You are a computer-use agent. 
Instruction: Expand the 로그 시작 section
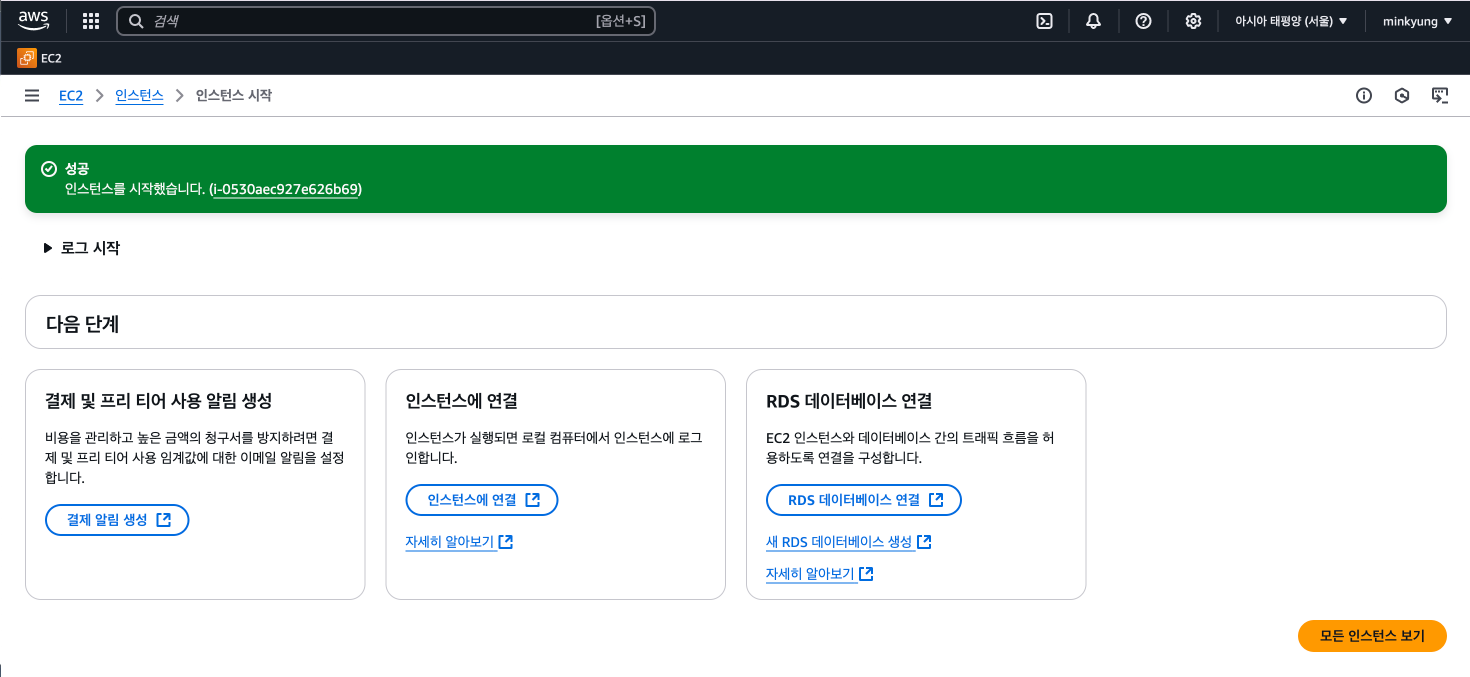[x=82, y=248]
